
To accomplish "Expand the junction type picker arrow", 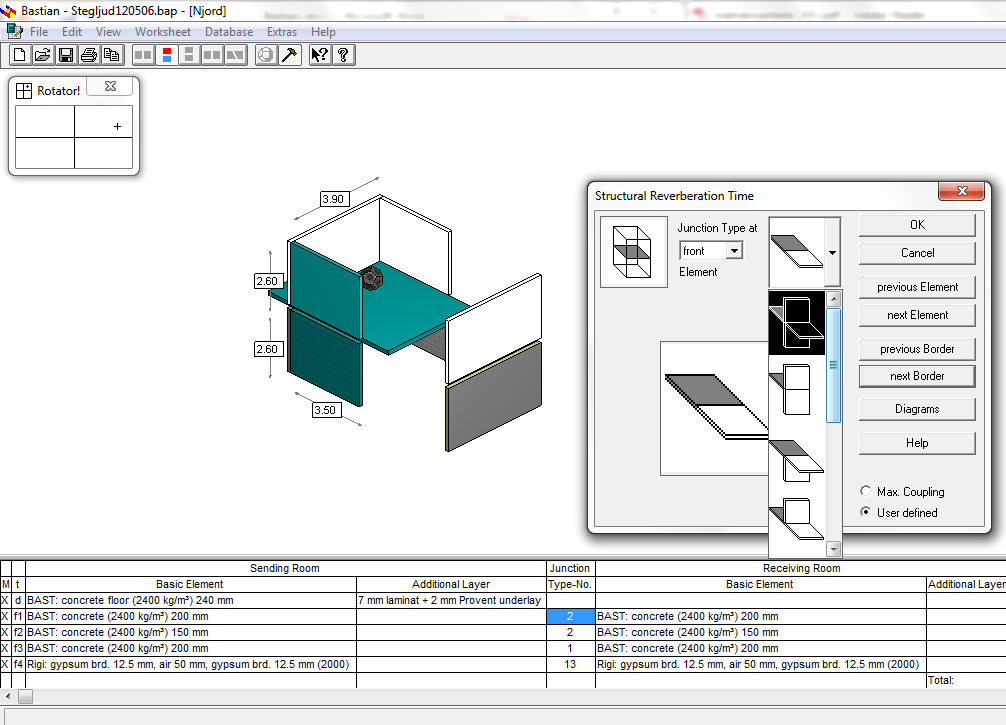I will click(x=833, y=253).
